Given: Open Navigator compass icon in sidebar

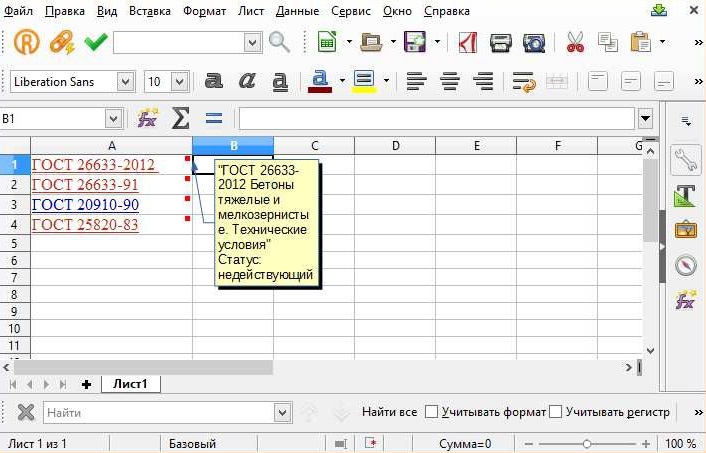Looking at the screenshot, I should point(685,265).
